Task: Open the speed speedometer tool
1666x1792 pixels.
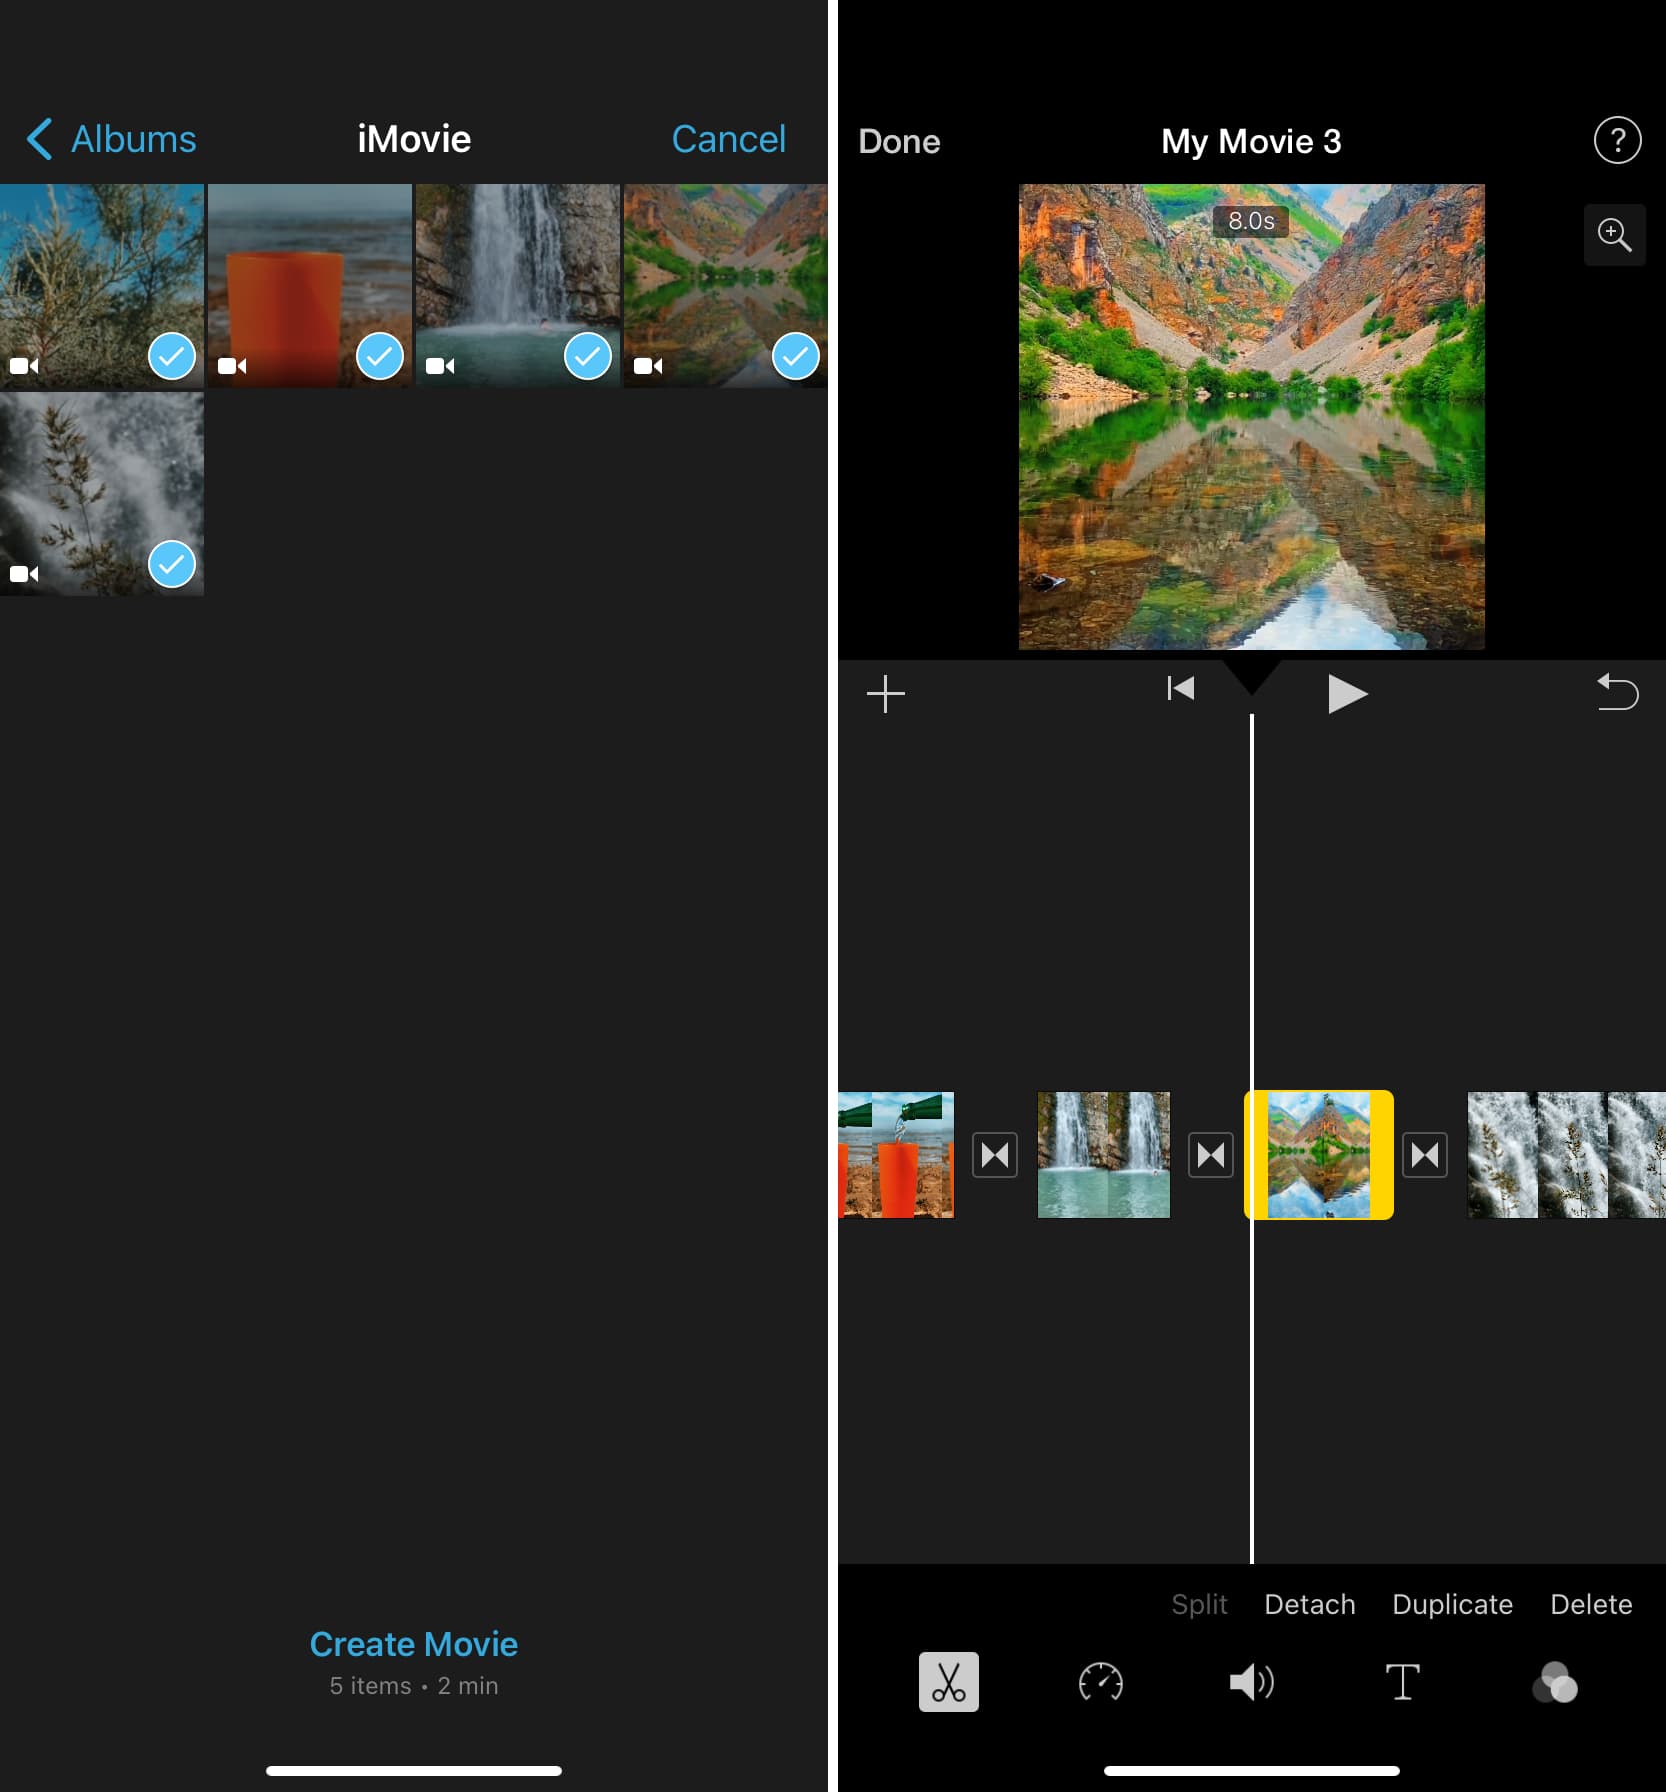Action: pyautogui.click(x=1101, y=1682)
